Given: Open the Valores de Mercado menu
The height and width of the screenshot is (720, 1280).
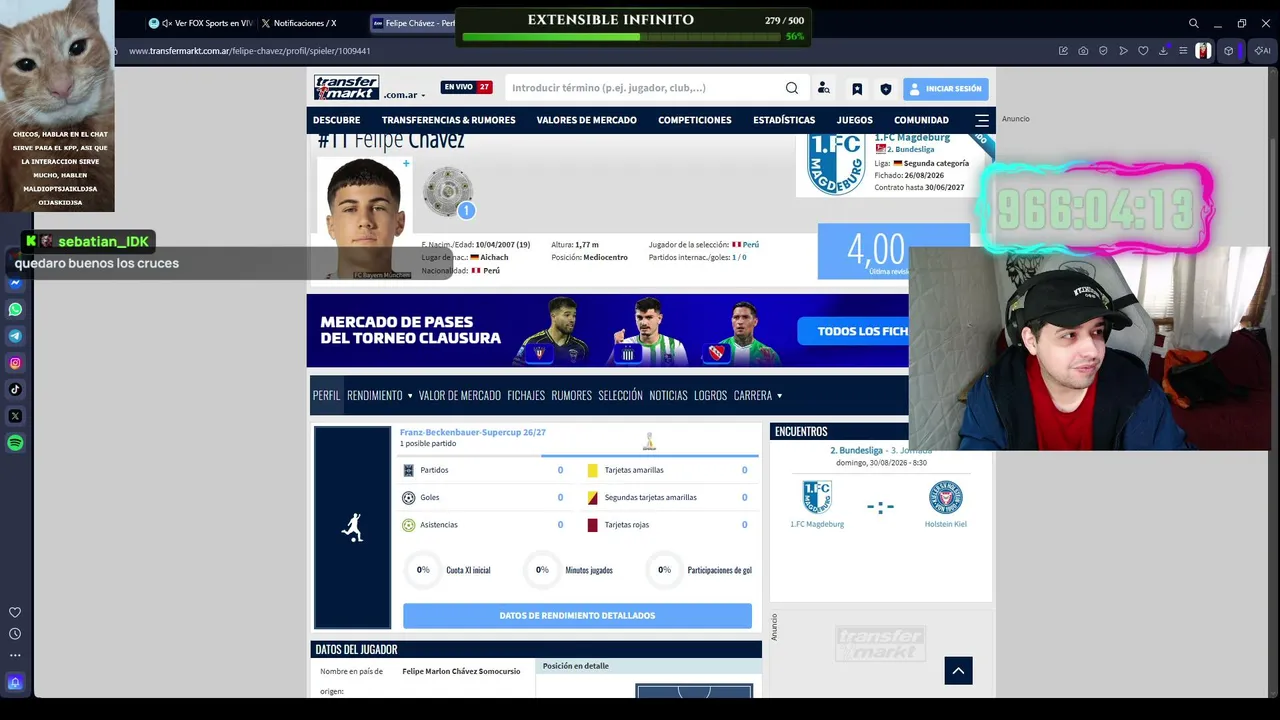Looking at the screenshot, I should [586, 120].
